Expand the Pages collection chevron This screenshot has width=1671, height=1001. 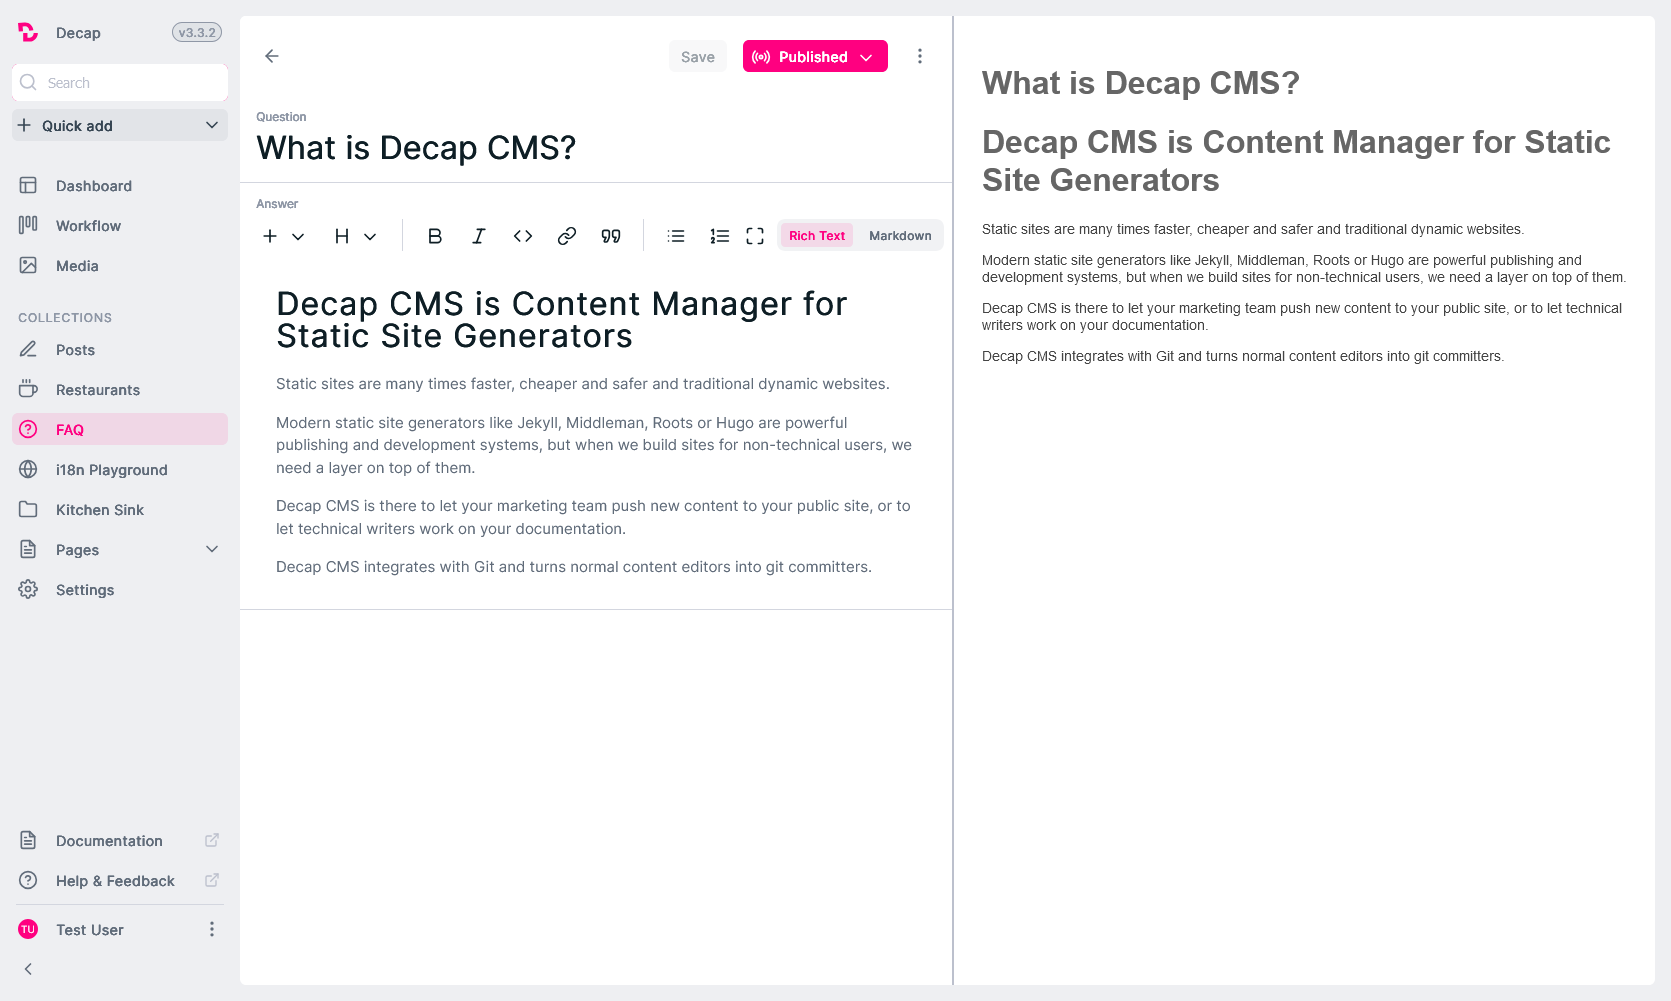212,549
